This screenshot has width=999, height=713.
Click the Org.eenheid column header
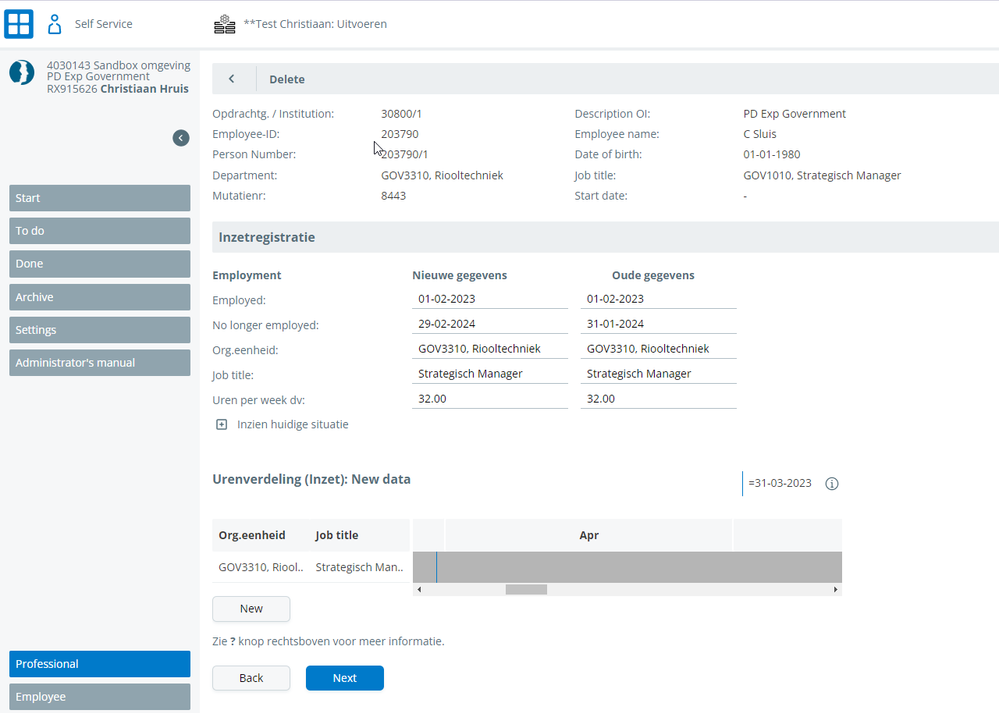(x=252, y=535)
